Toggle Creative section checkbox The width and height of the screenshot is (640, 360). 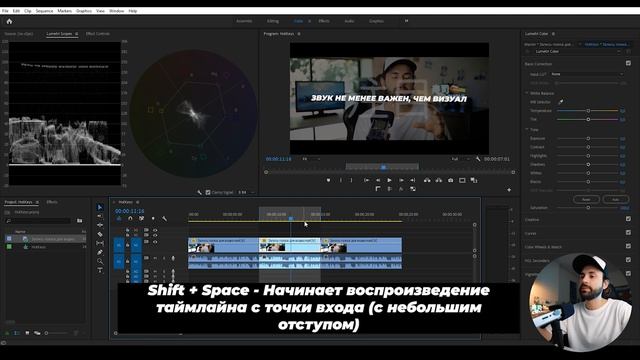628,219
